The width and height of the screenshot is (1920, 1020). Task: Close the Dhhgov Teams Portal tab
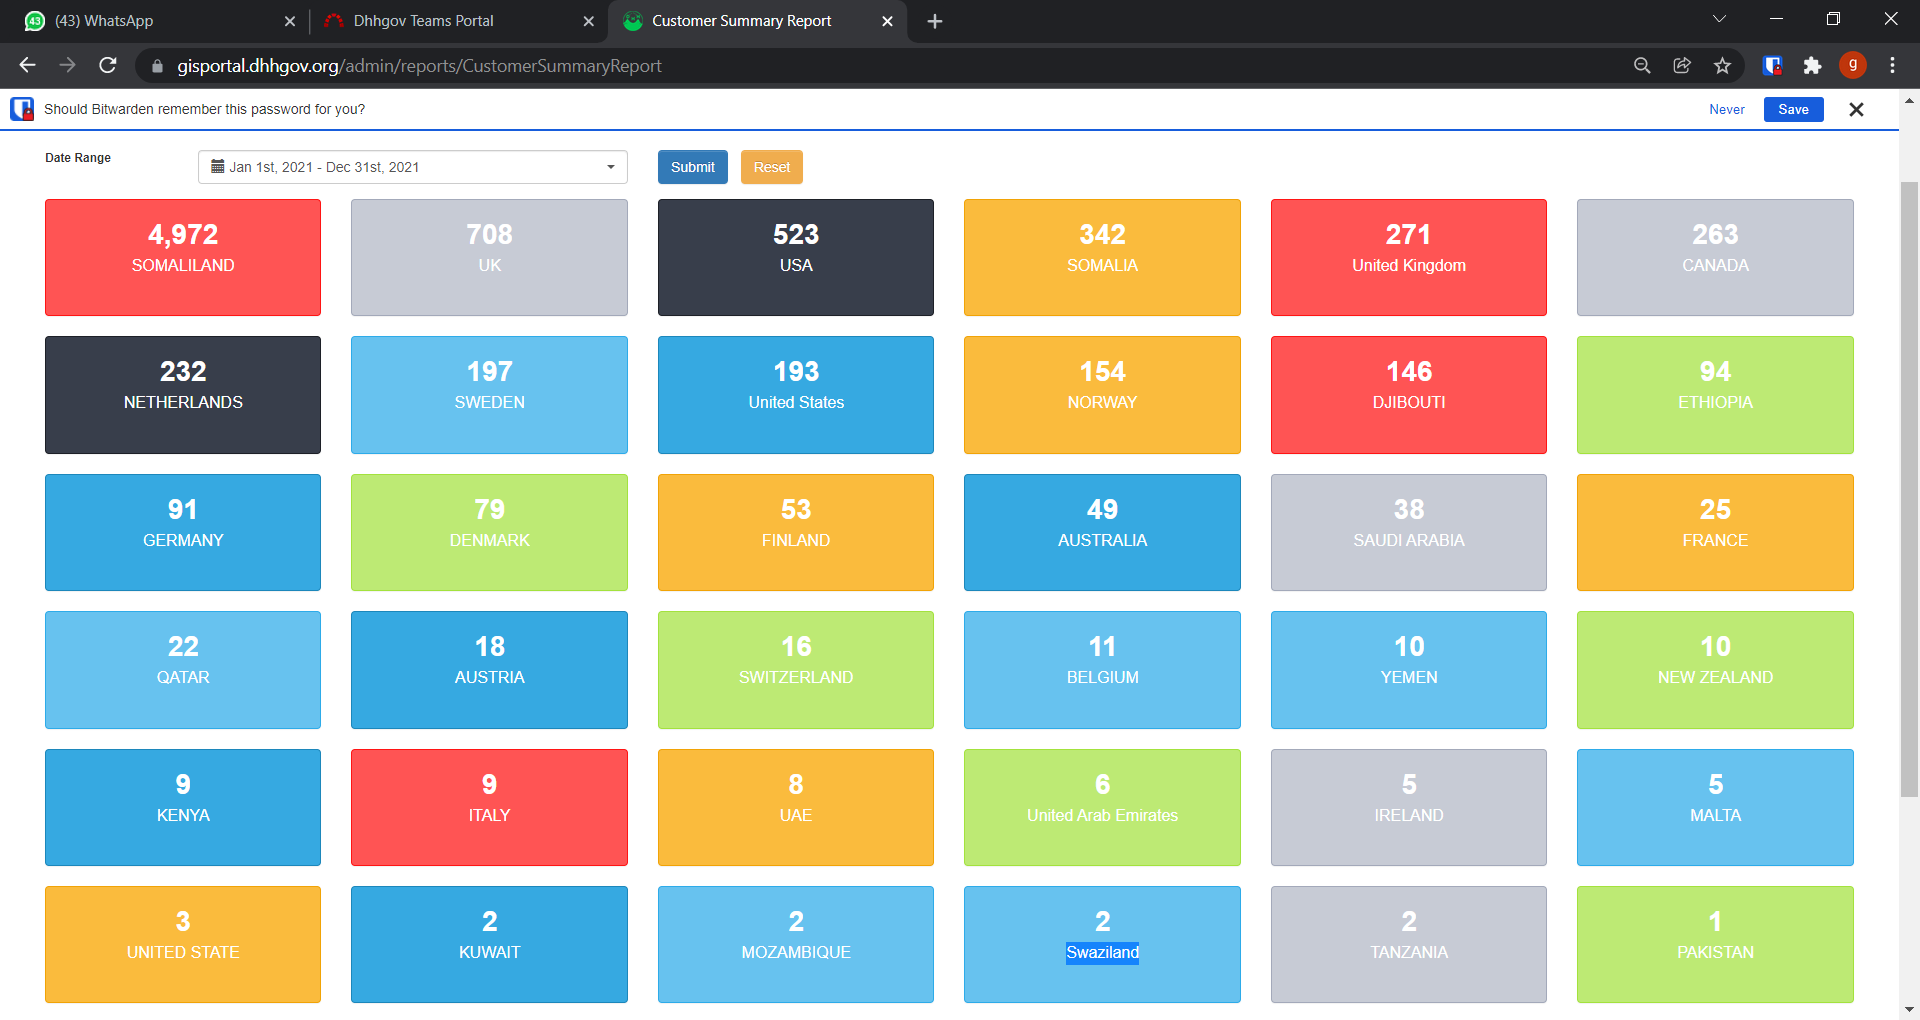pos(588,21)
